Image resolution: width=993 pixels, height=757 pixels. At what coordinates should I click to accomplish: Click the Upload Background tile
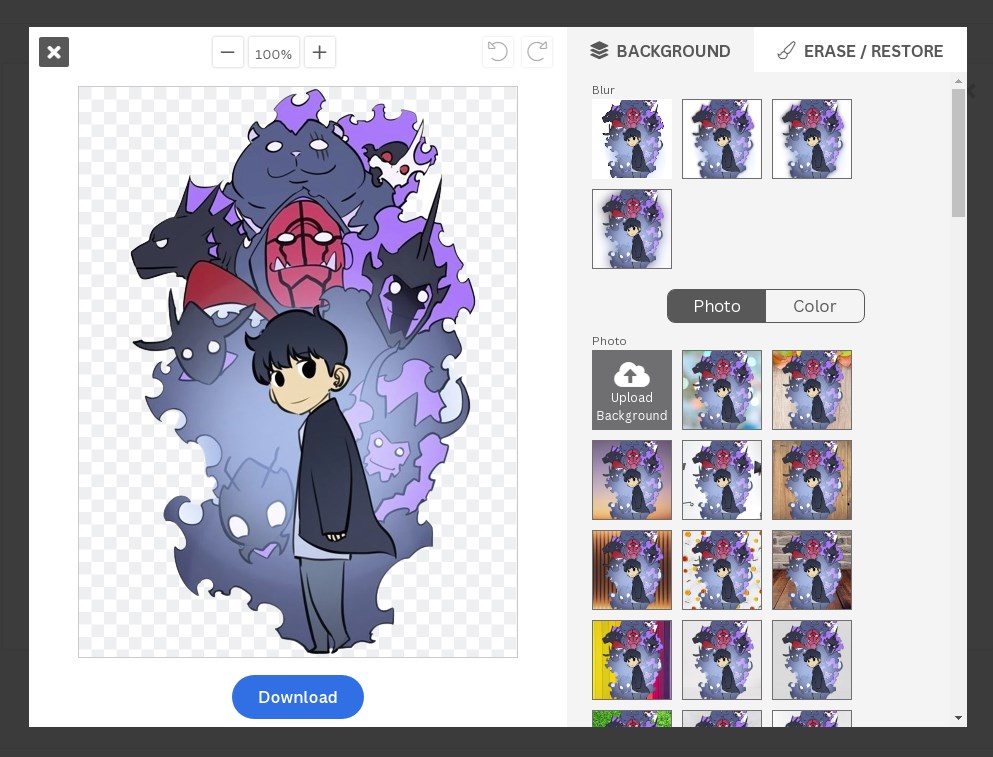click(631, 390)
